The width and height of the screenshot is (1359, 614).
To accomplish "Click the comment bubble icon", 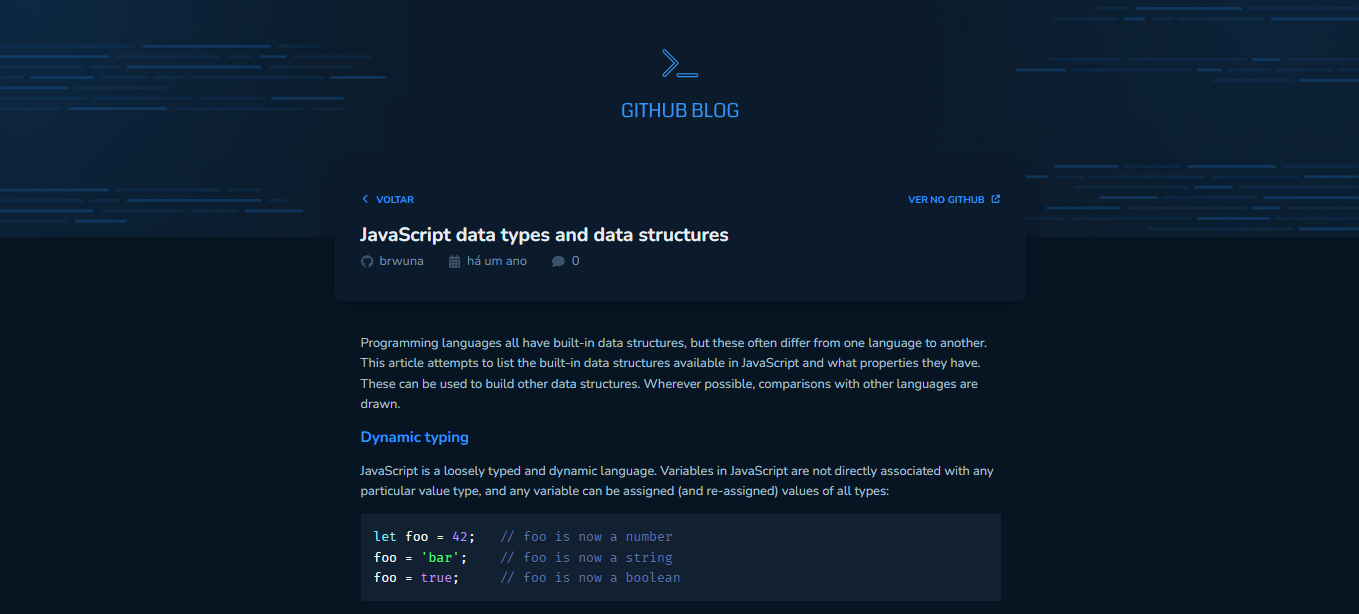I will [558, 261].
